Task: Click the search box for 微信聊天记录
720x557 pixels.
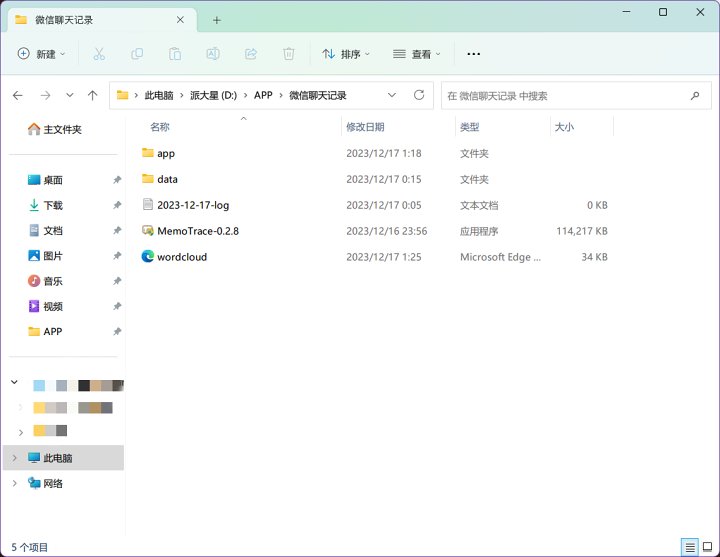Action: 565,96
